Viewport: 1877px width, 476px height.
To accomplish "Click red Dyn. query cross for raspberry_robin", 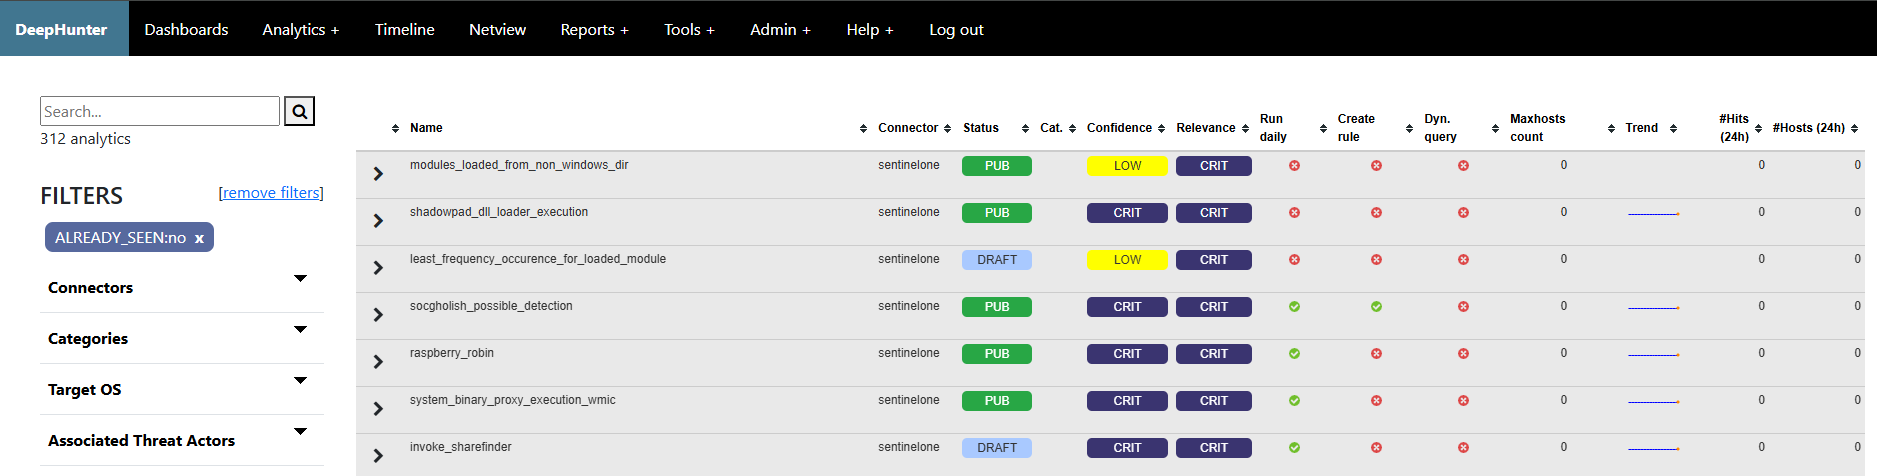I will coord(1463,354).
